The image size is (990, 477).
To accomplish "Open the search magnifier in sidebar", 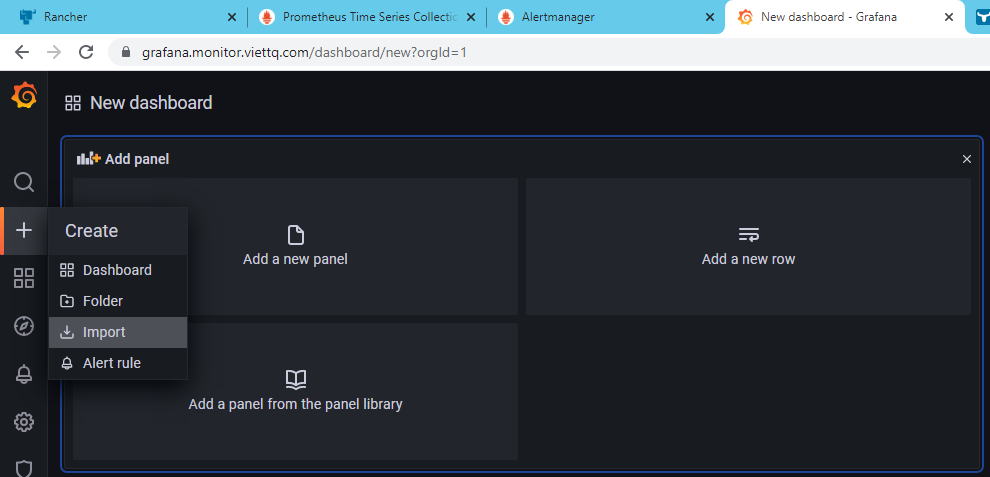I will pos(24,183).
